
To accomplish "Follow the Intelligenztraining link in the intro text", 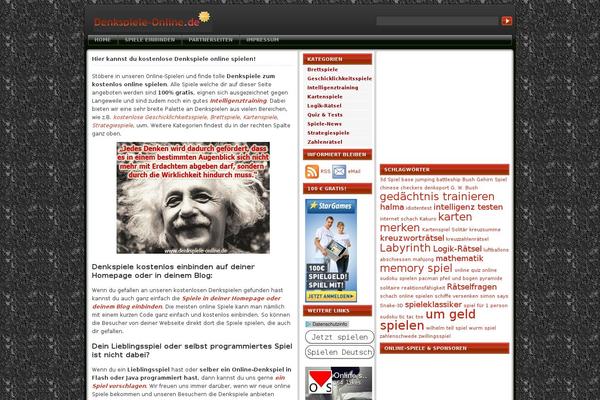I will 238,101.
